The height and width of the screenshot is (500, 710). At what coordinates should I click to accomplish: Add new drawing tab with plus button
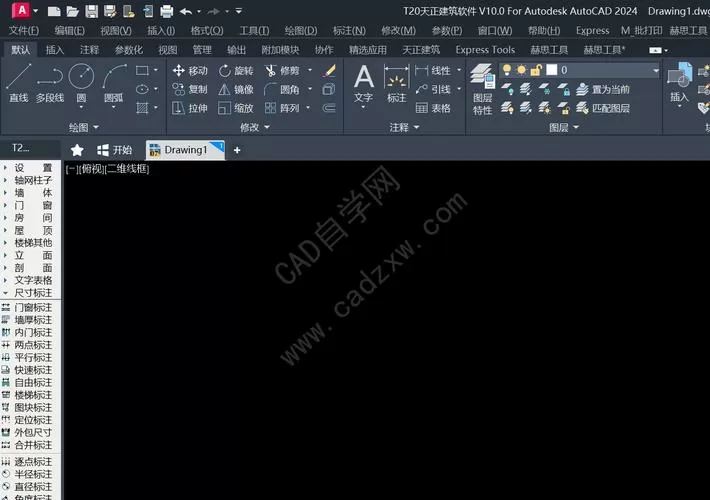tap(237, 150)
